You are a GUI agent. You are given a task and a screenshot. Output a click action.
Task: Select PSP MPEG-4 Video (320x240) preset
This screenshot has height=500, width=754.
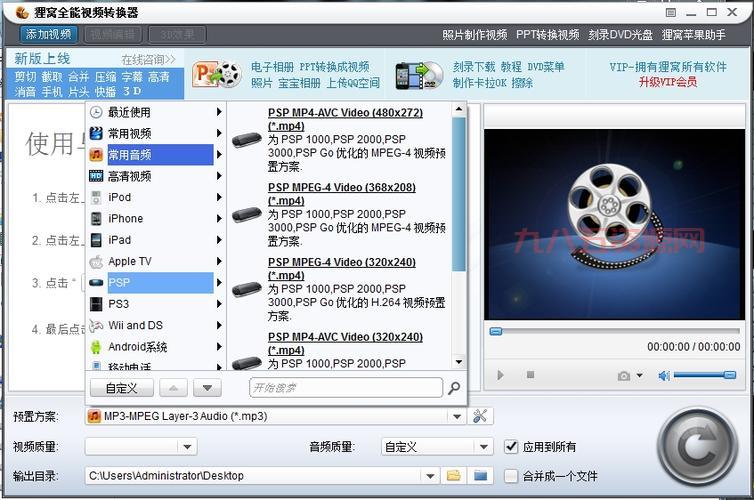342,269
